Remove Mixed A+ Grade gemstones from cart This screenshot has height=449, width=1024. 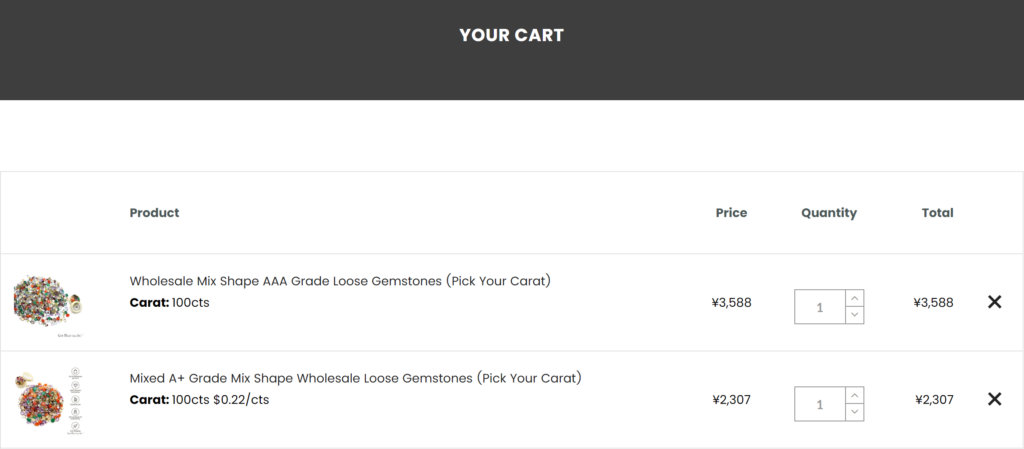point(994,399)
